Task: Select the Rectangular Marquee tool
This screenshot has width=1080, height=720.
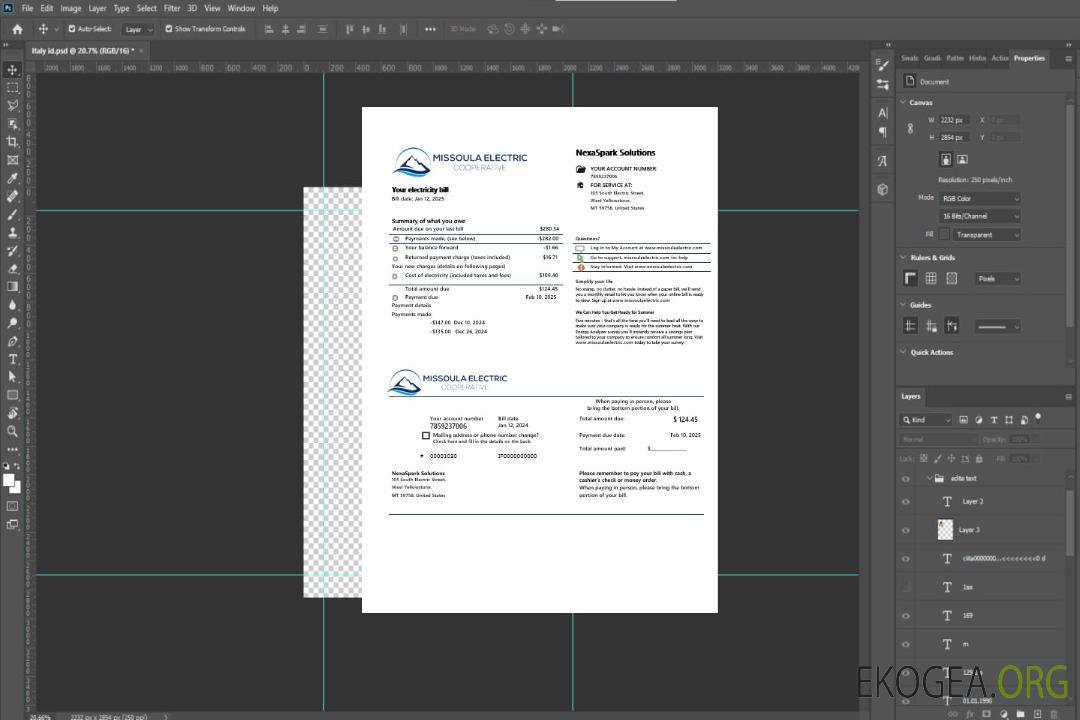Action: click(13, 87)
